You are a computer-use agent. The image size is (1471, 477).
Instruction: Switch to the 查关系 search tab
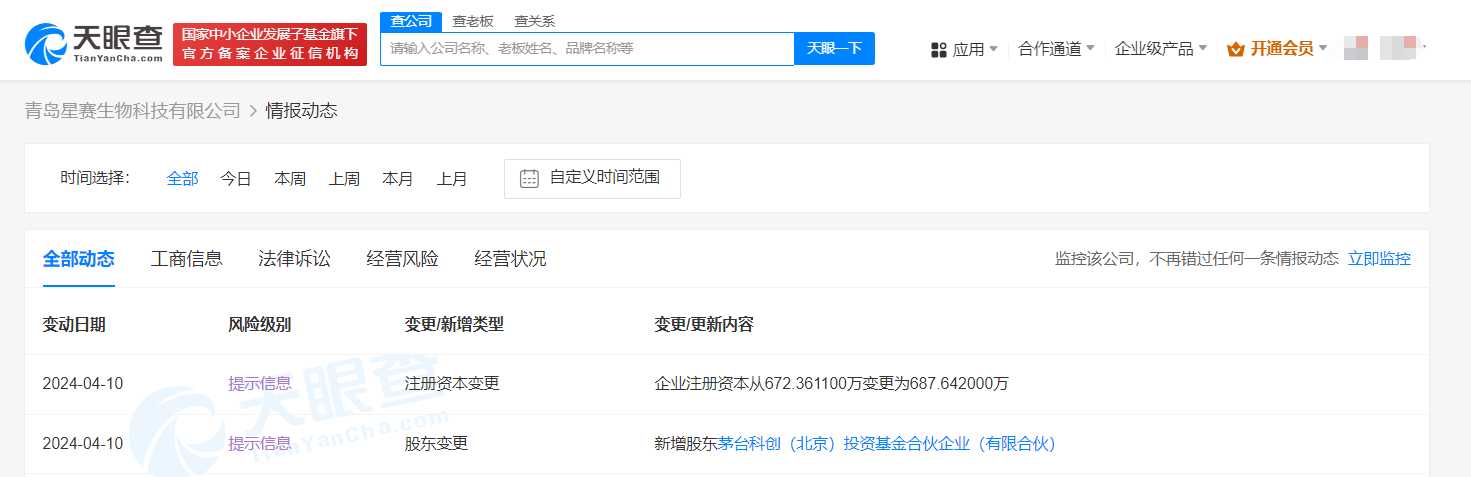pyautogui.click(x=534, y=21)
